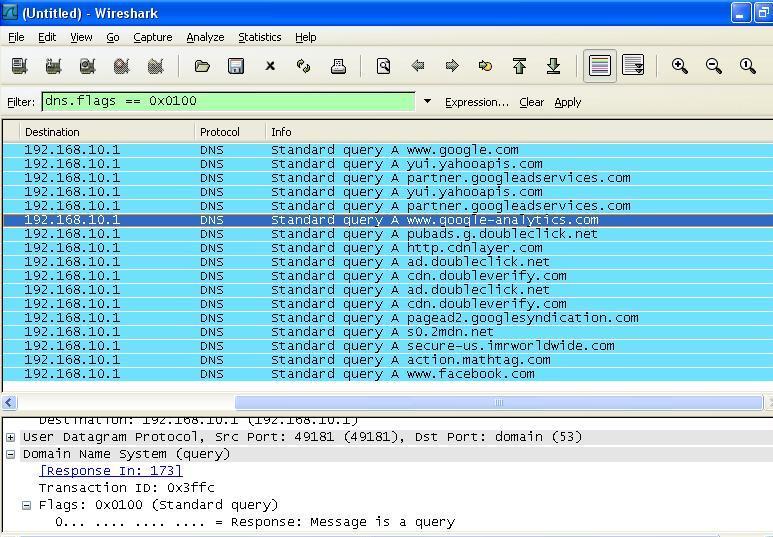Click the Find packet magnifier icon
Screen dimensions: 773x537
(x=383, y=66)
